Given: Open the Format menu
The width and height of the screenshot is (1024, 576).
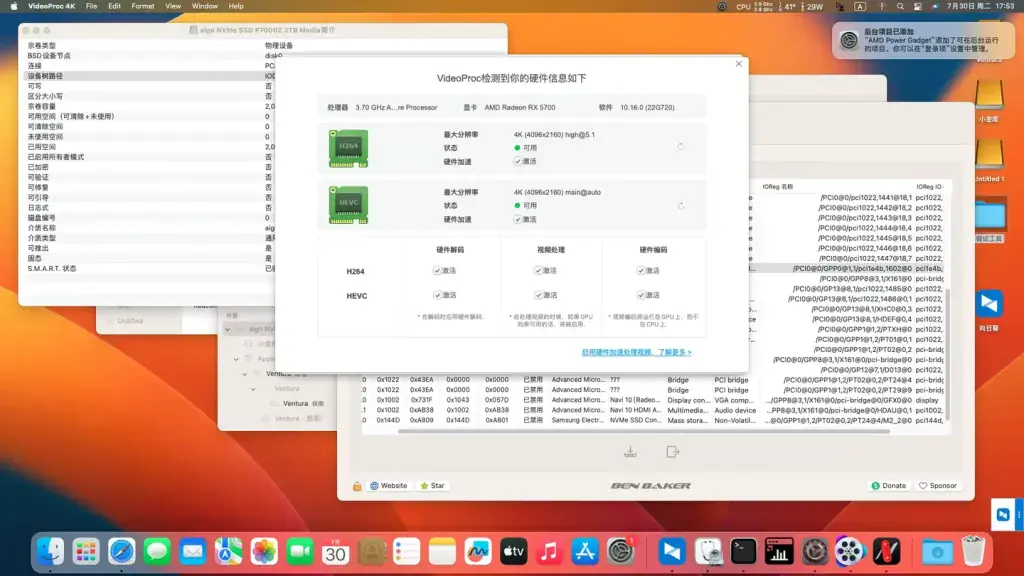Looking at the screenshot, I should tap(142, 7).
